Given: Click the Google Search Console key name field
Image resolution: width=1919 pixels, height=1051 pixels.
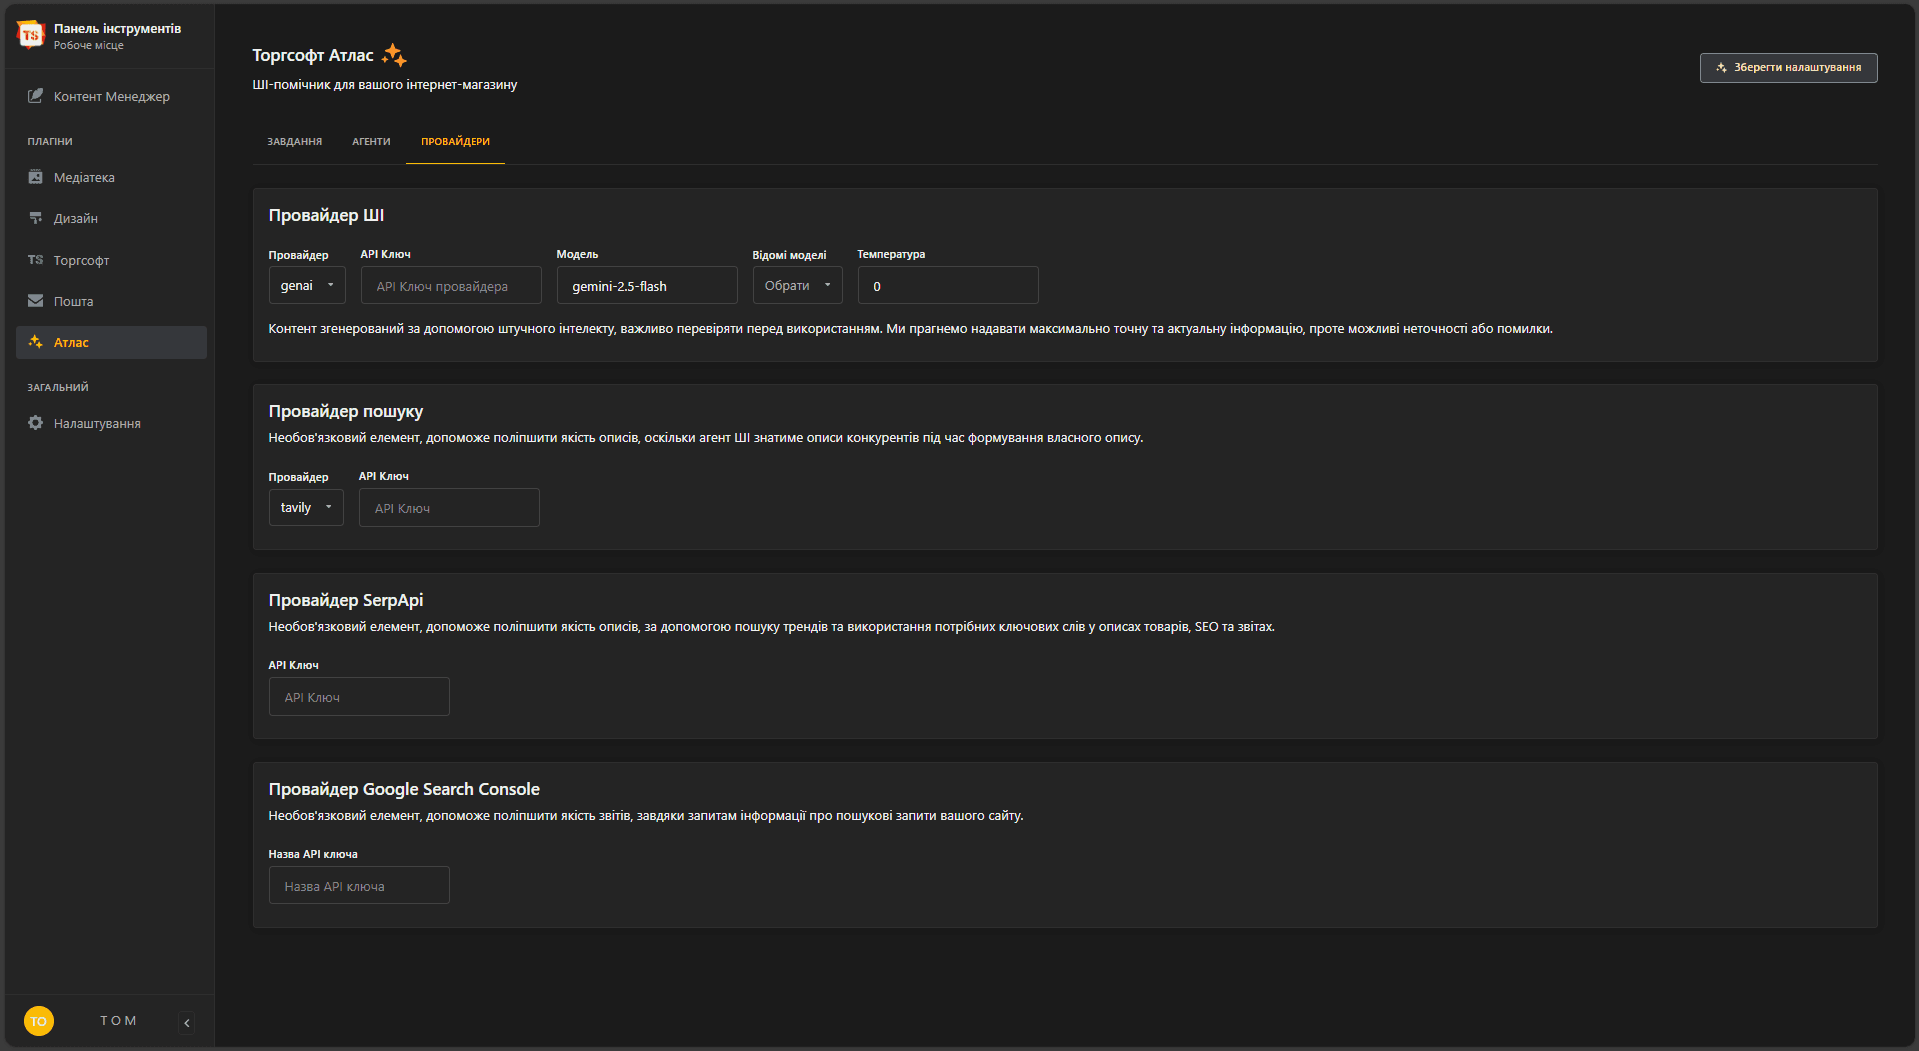Looking at the screenshot, I should [359, 886].
